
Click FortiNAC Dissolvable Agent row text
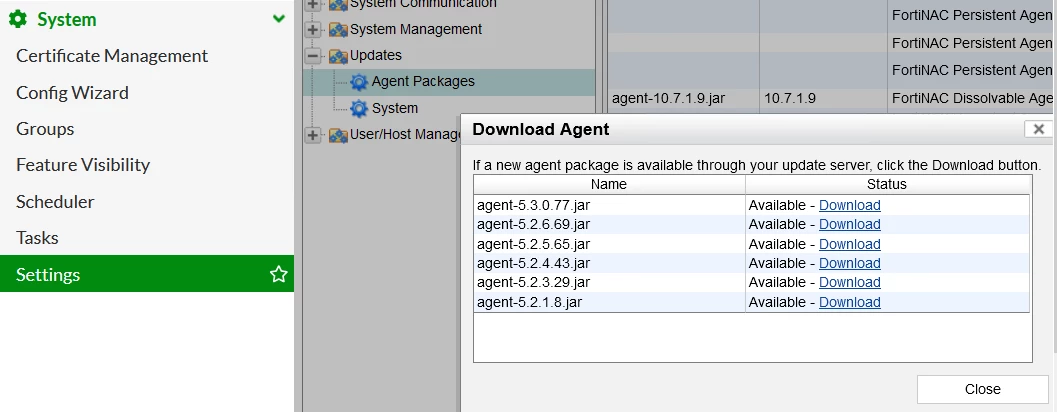tap(971, 98)
